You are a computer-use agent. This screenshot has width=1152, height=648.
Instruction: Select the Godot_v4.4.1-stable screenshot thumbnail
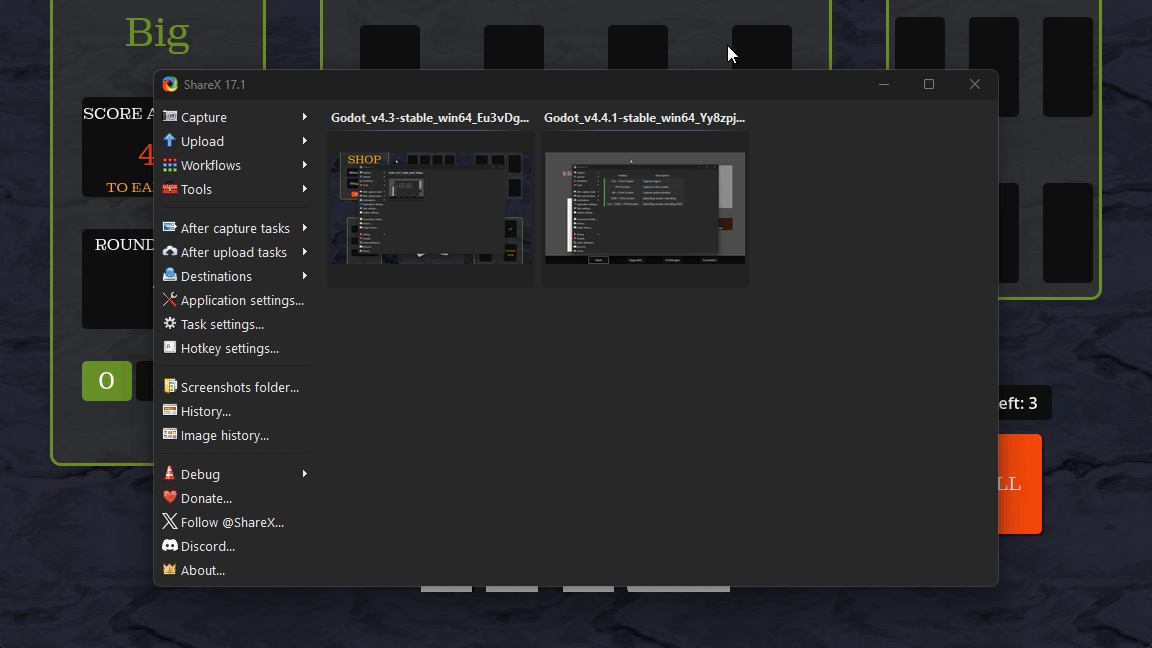645,208
